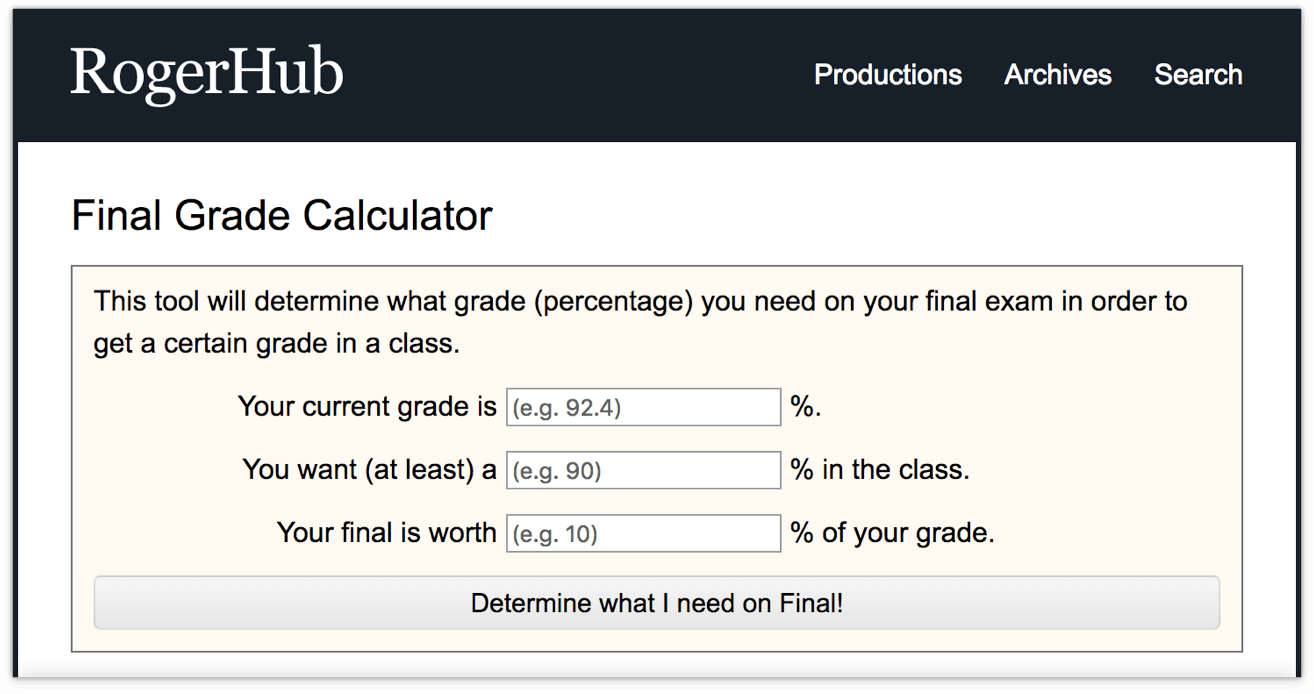The width and height of the screenshot is (1314, 694).
Task: Open the Search option in the navigation bar
Action: point(1197,75)
